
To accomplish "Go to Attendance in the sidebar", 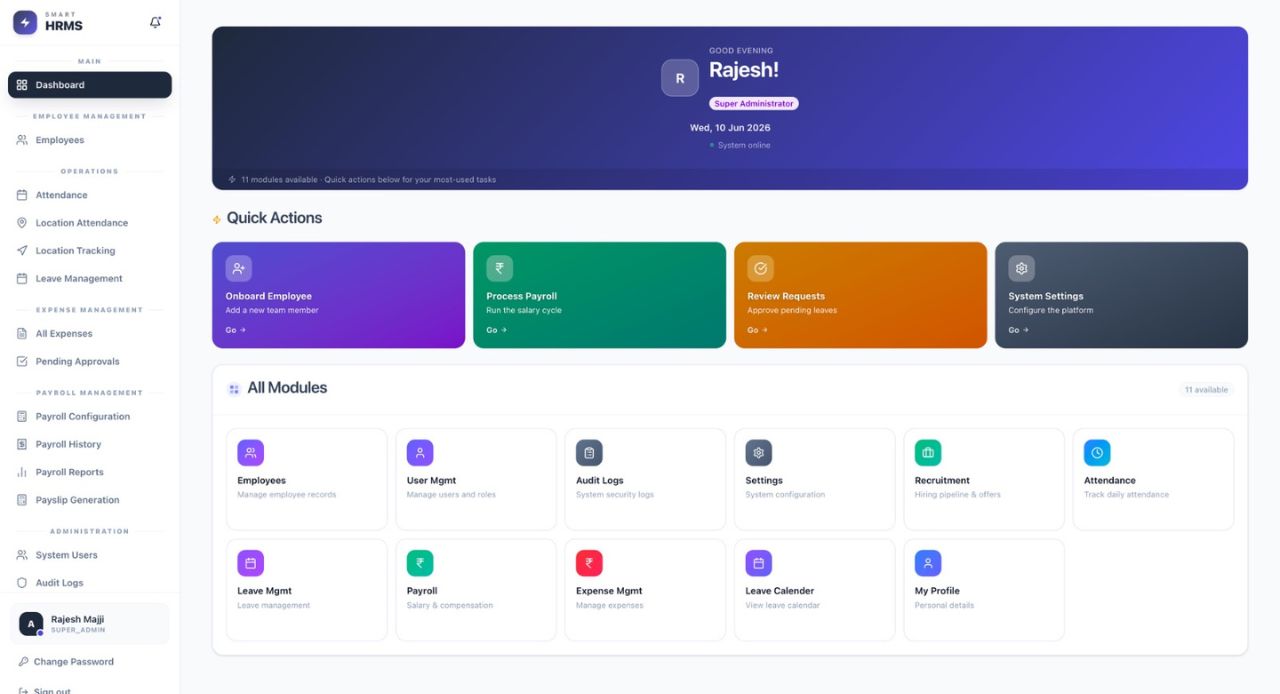I will pyautogui.click(x=90, y=195).
